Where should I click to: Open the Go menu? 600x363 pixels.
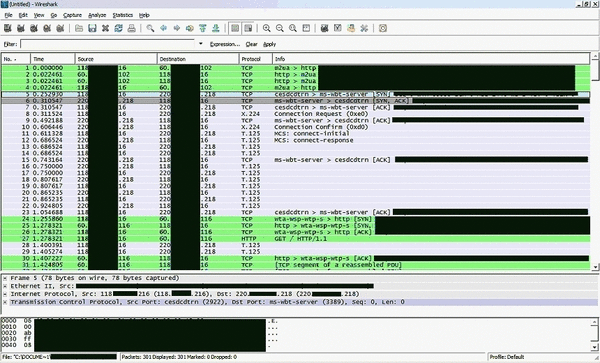(54, 15)
